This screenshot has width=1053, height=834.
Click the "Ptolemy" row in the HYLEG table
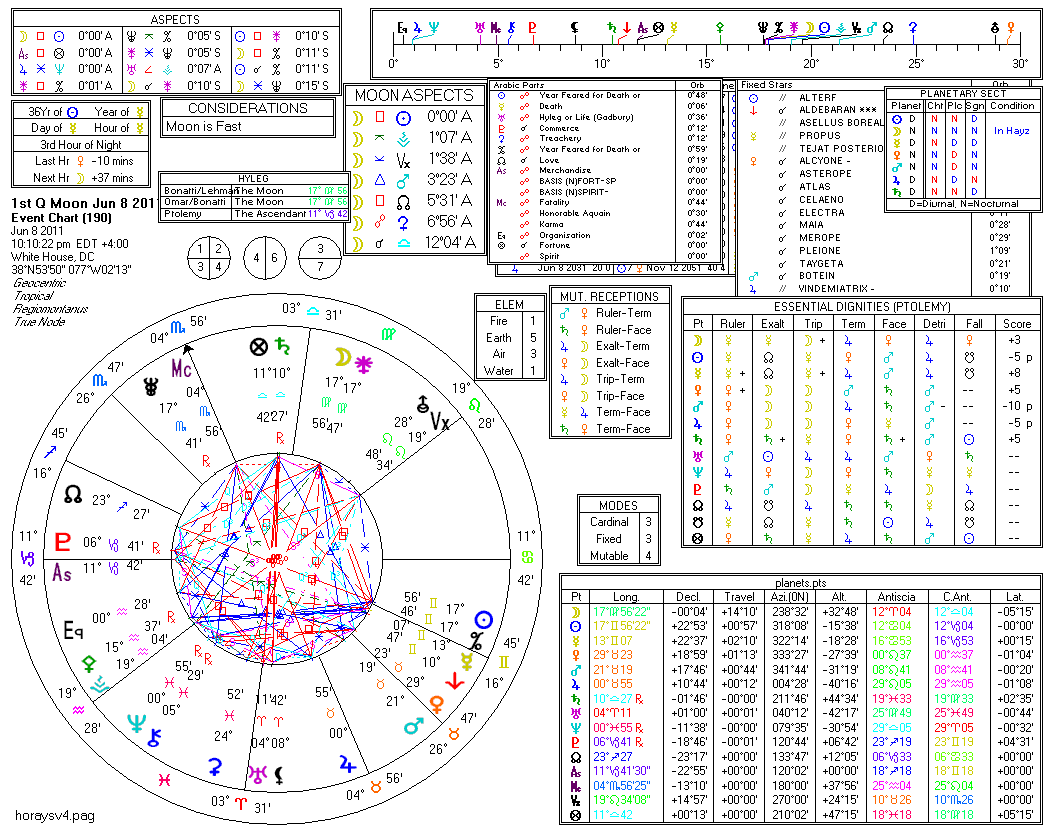[255, 214]
